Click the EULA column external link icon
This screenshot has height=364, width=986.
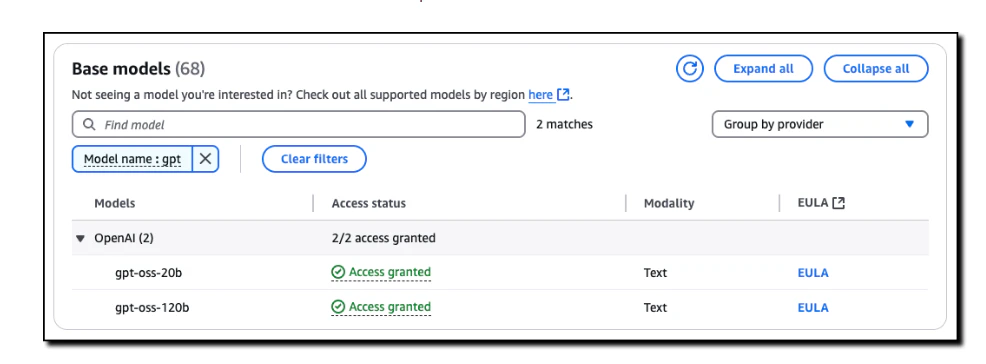click(838, 203)
